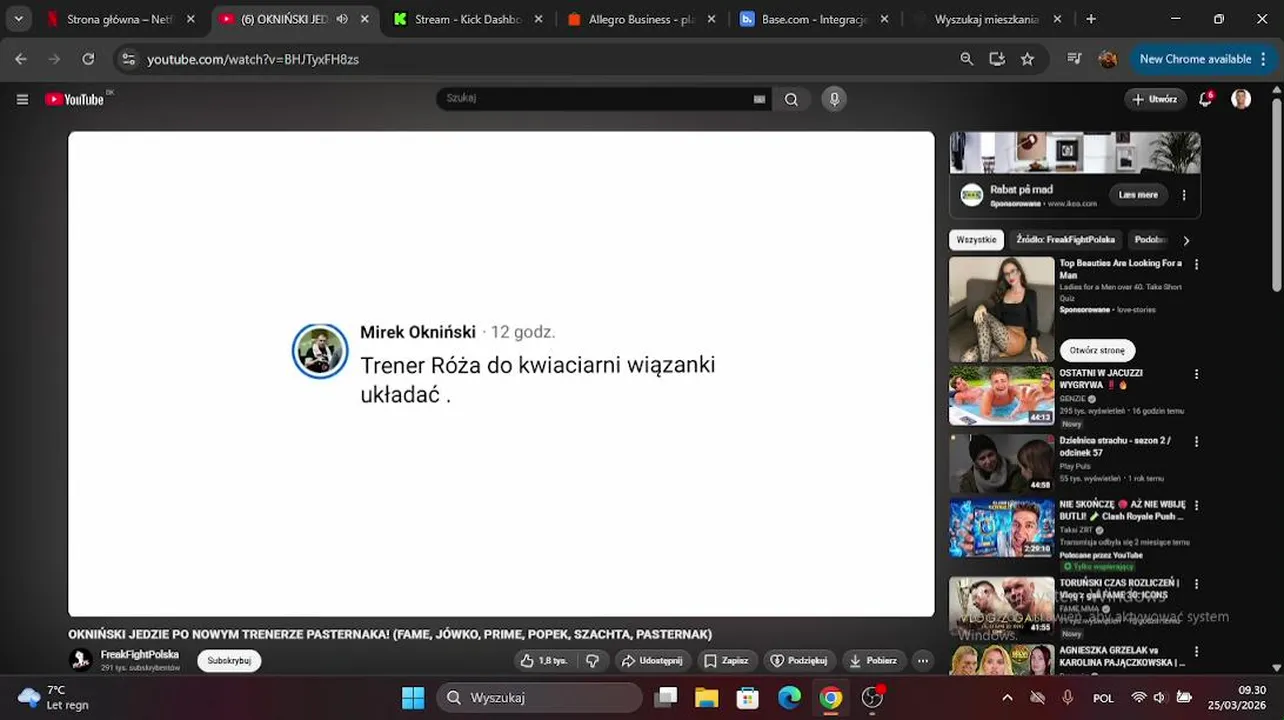Select the Źródło: FreakFightPolska chip

click(x=1065, y=240)
